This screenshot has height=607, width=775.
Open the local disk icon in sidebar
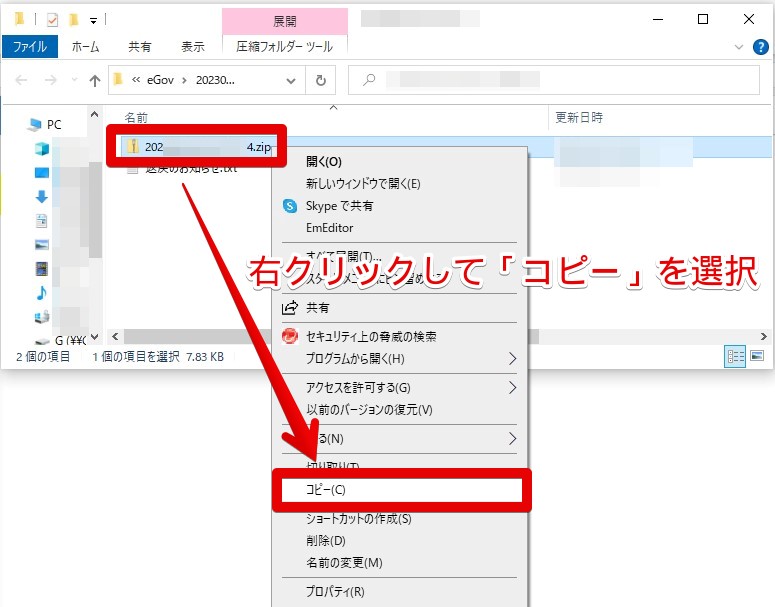tap(42, 317)
